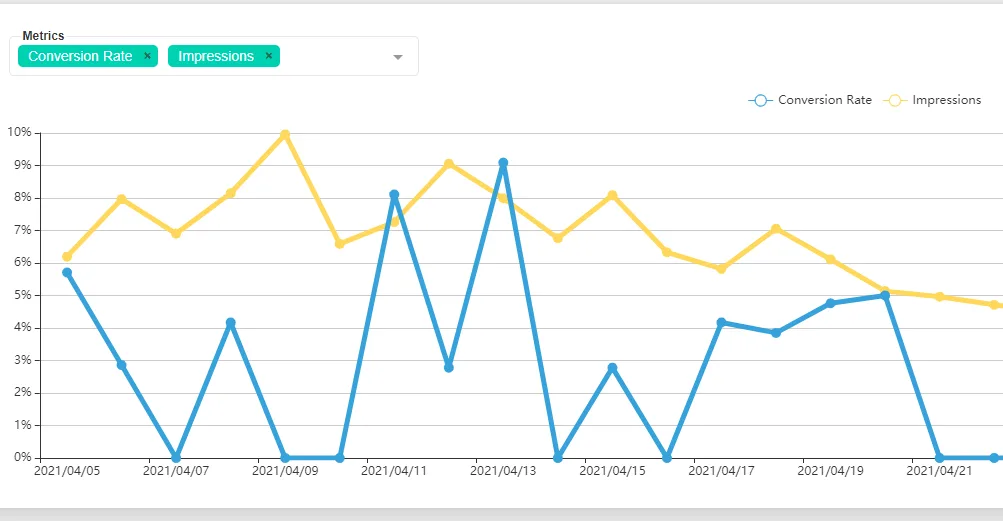Viewport: 1003px width, 521px height.
Task: Click the 2021/04/17 x-axis label
Action: [722, 471]
